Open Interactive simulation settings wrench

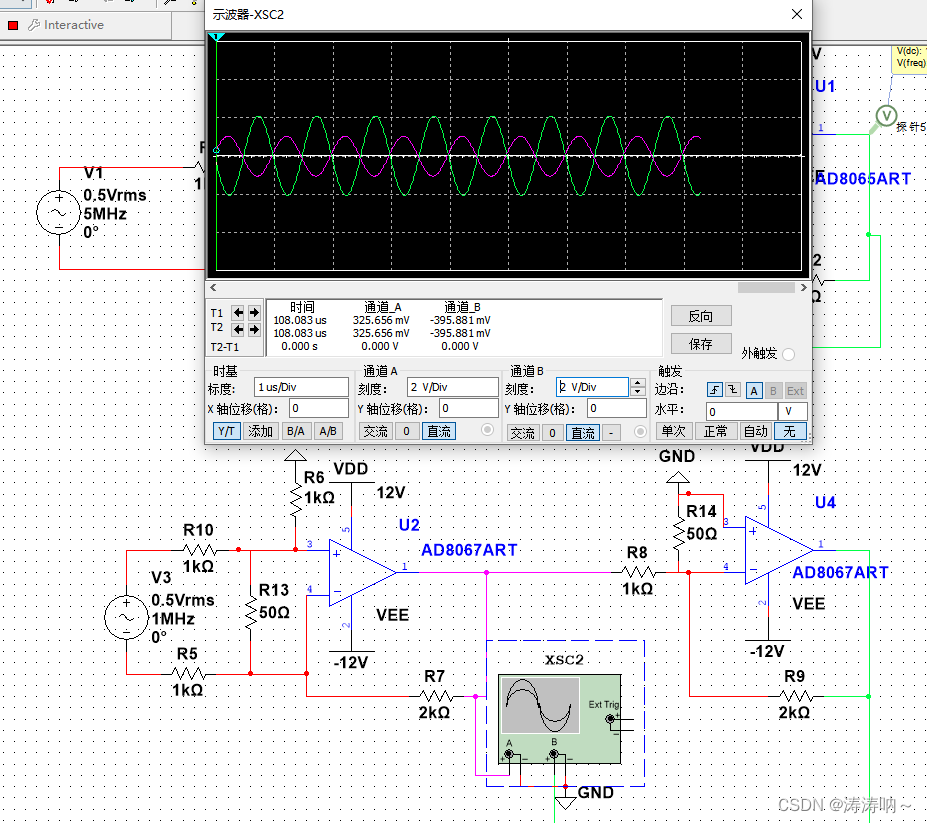coord(34,25)
